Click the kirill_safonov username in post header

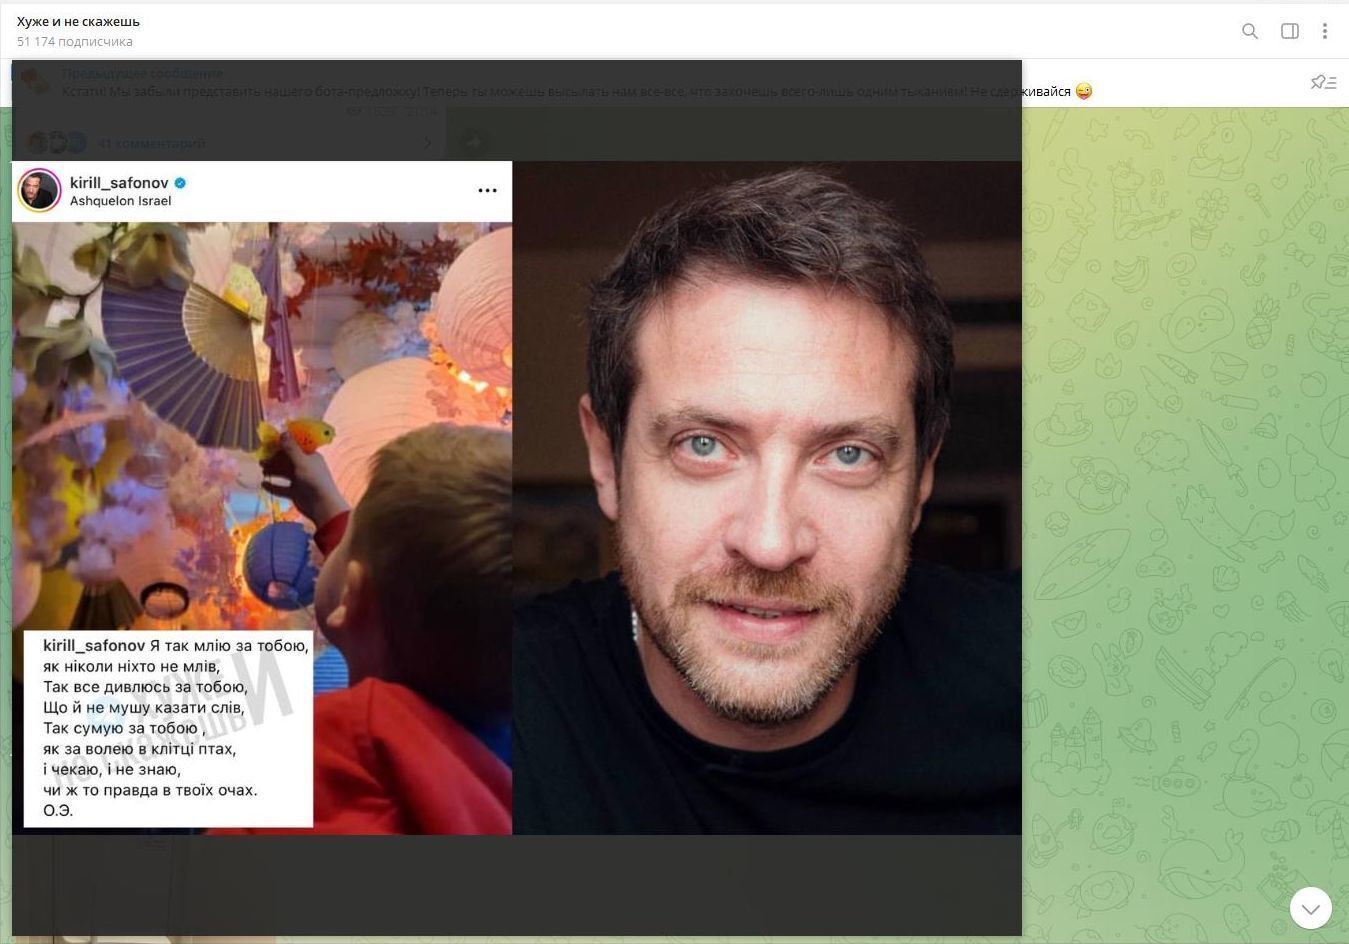(x=119, y=183)
